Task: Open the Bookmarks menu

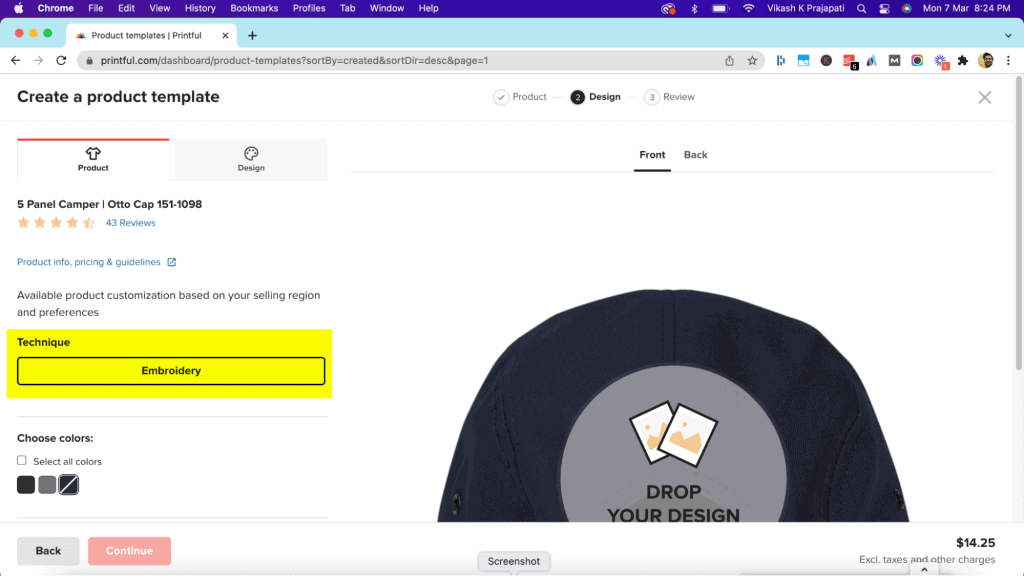Action: coord(254,8)
